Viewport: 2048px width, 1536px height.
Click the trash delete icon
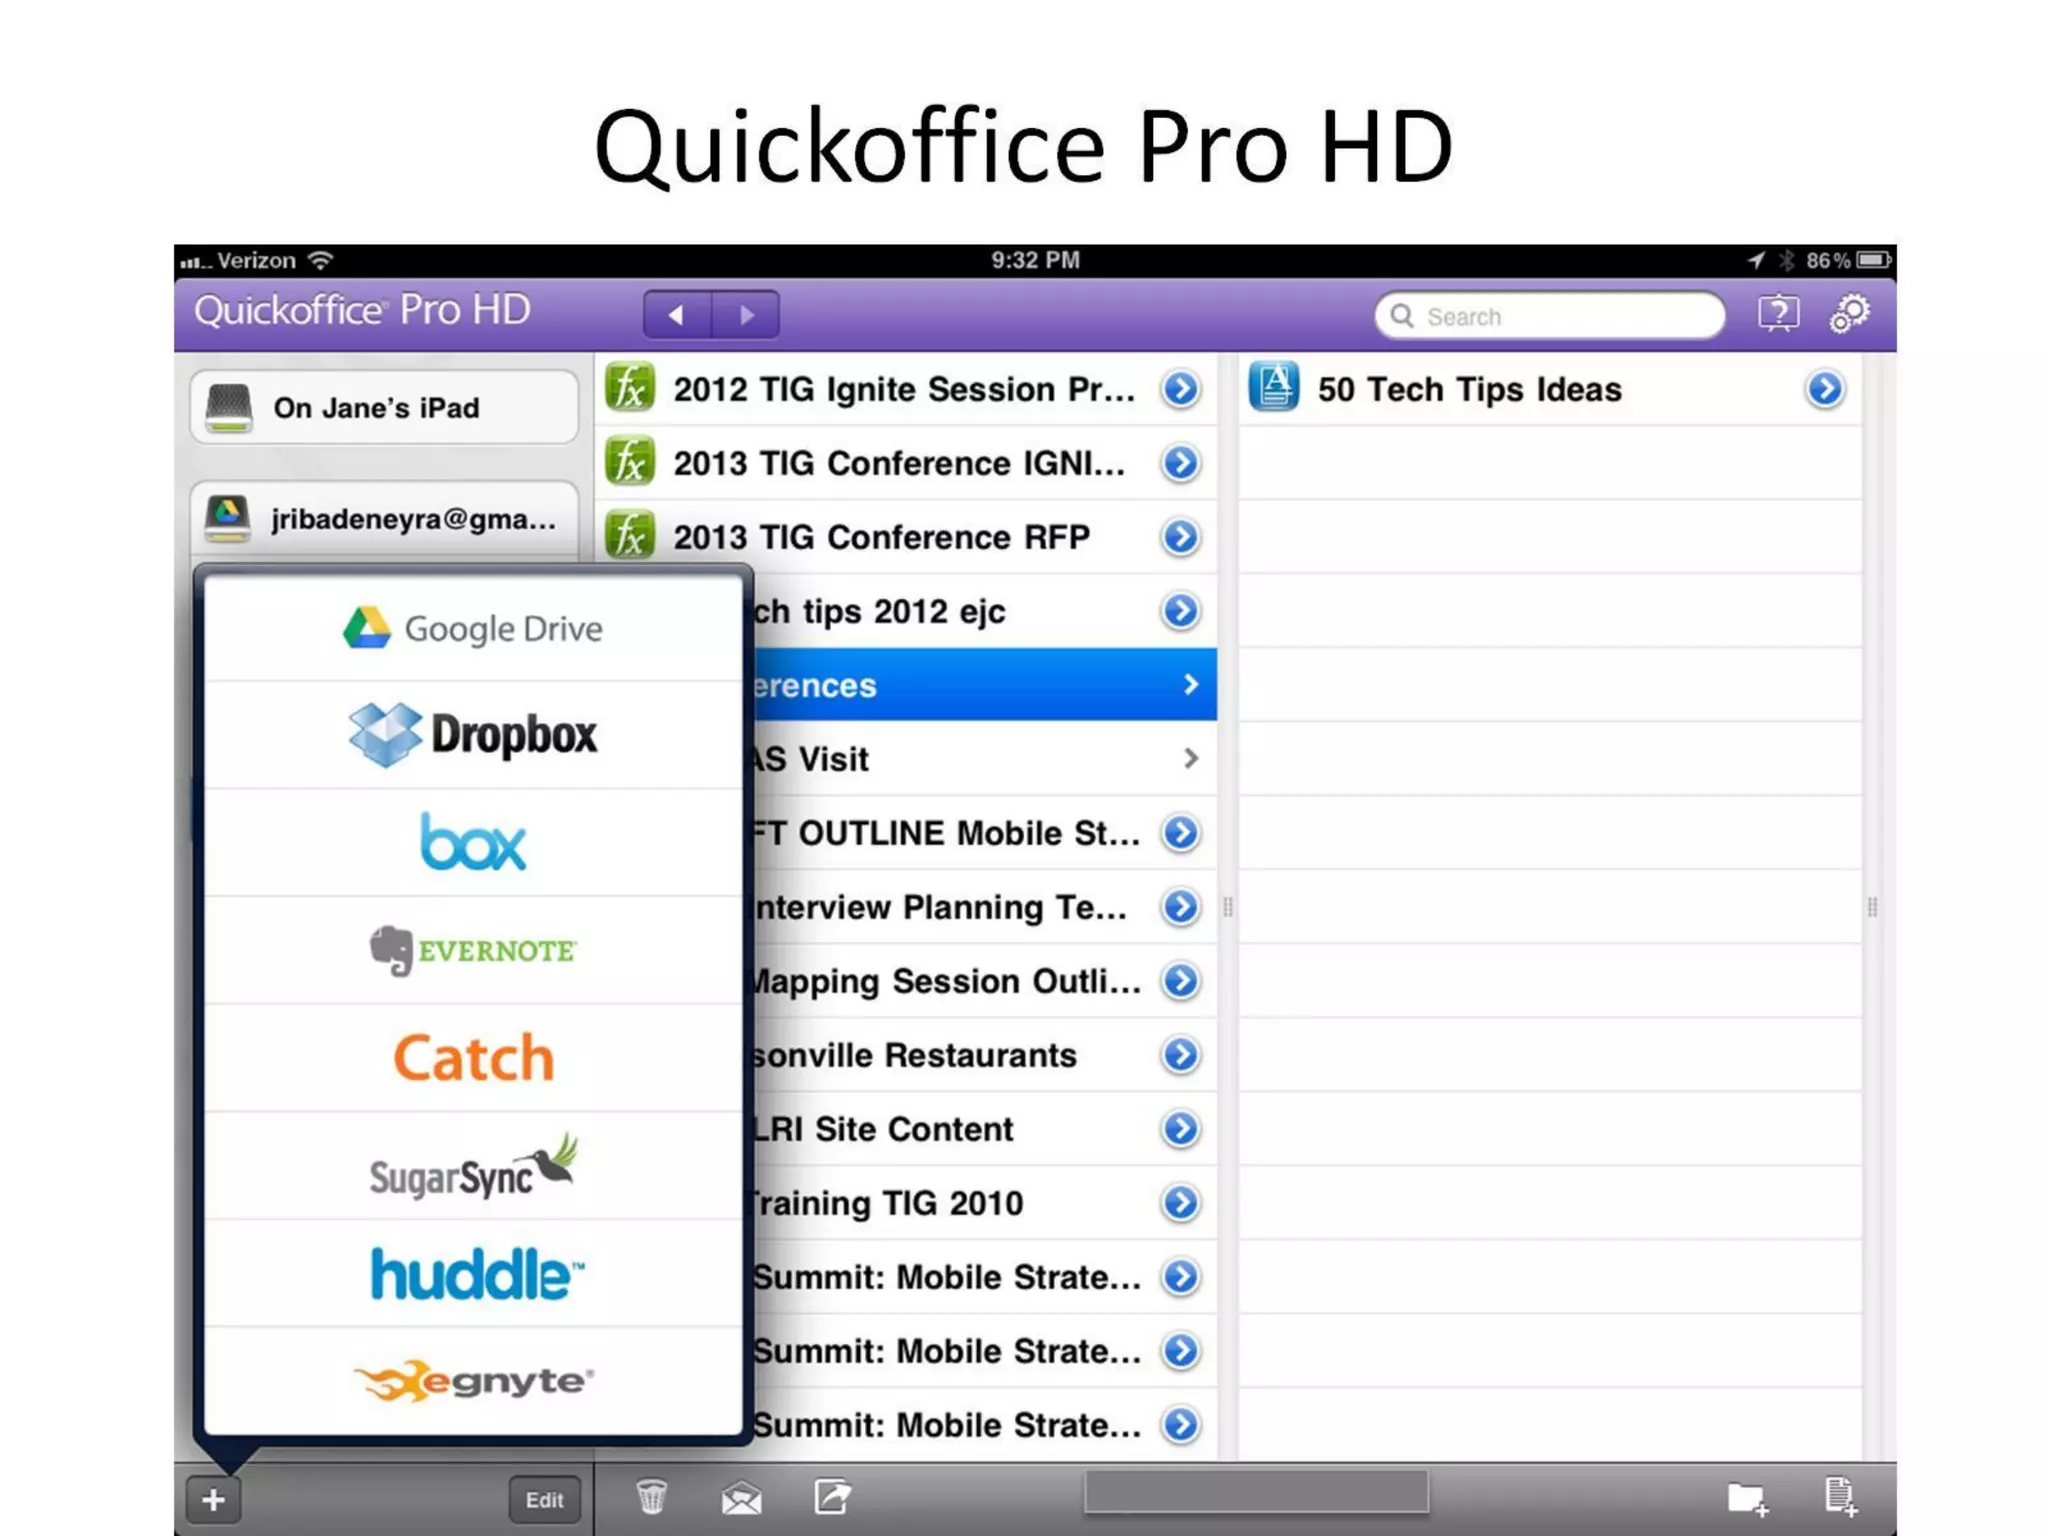[651, 1497]
